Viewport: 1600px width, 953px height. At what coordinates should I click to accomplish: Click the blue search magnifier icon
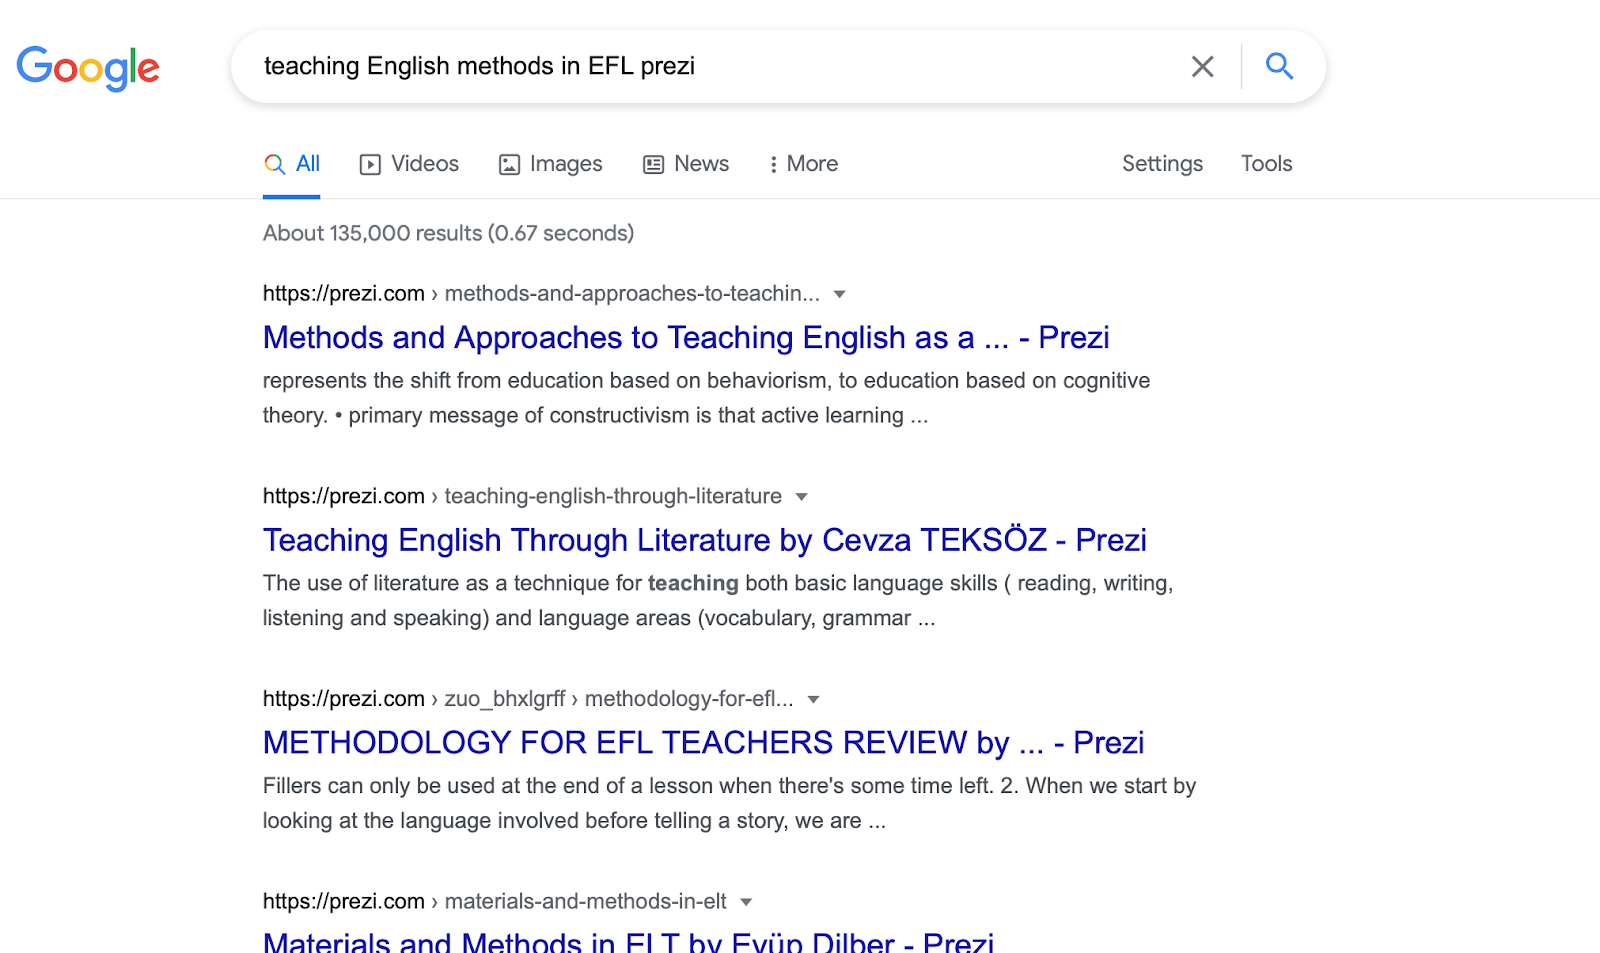coord(1279,66)
